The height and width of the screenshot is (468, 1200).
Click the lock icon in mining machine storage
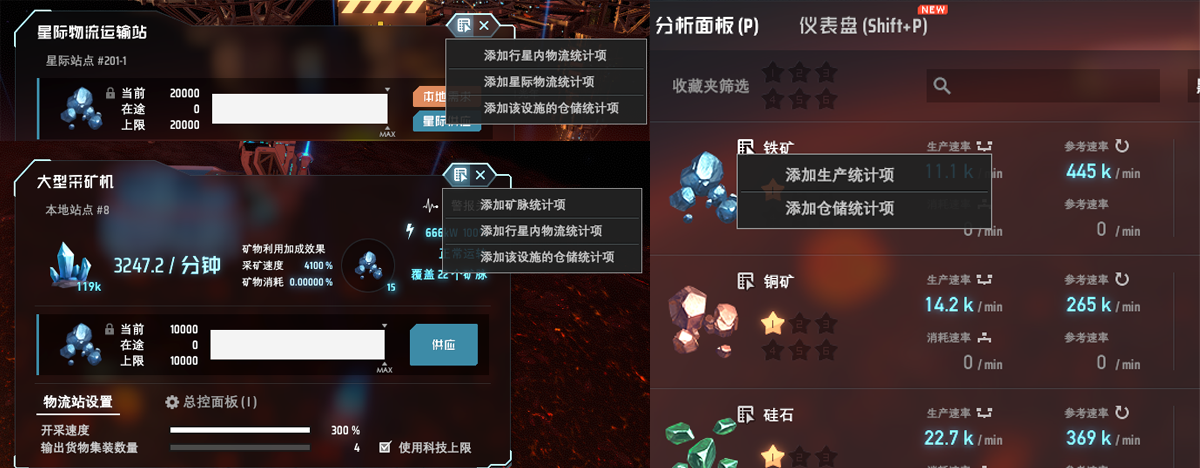coord(107,328)
